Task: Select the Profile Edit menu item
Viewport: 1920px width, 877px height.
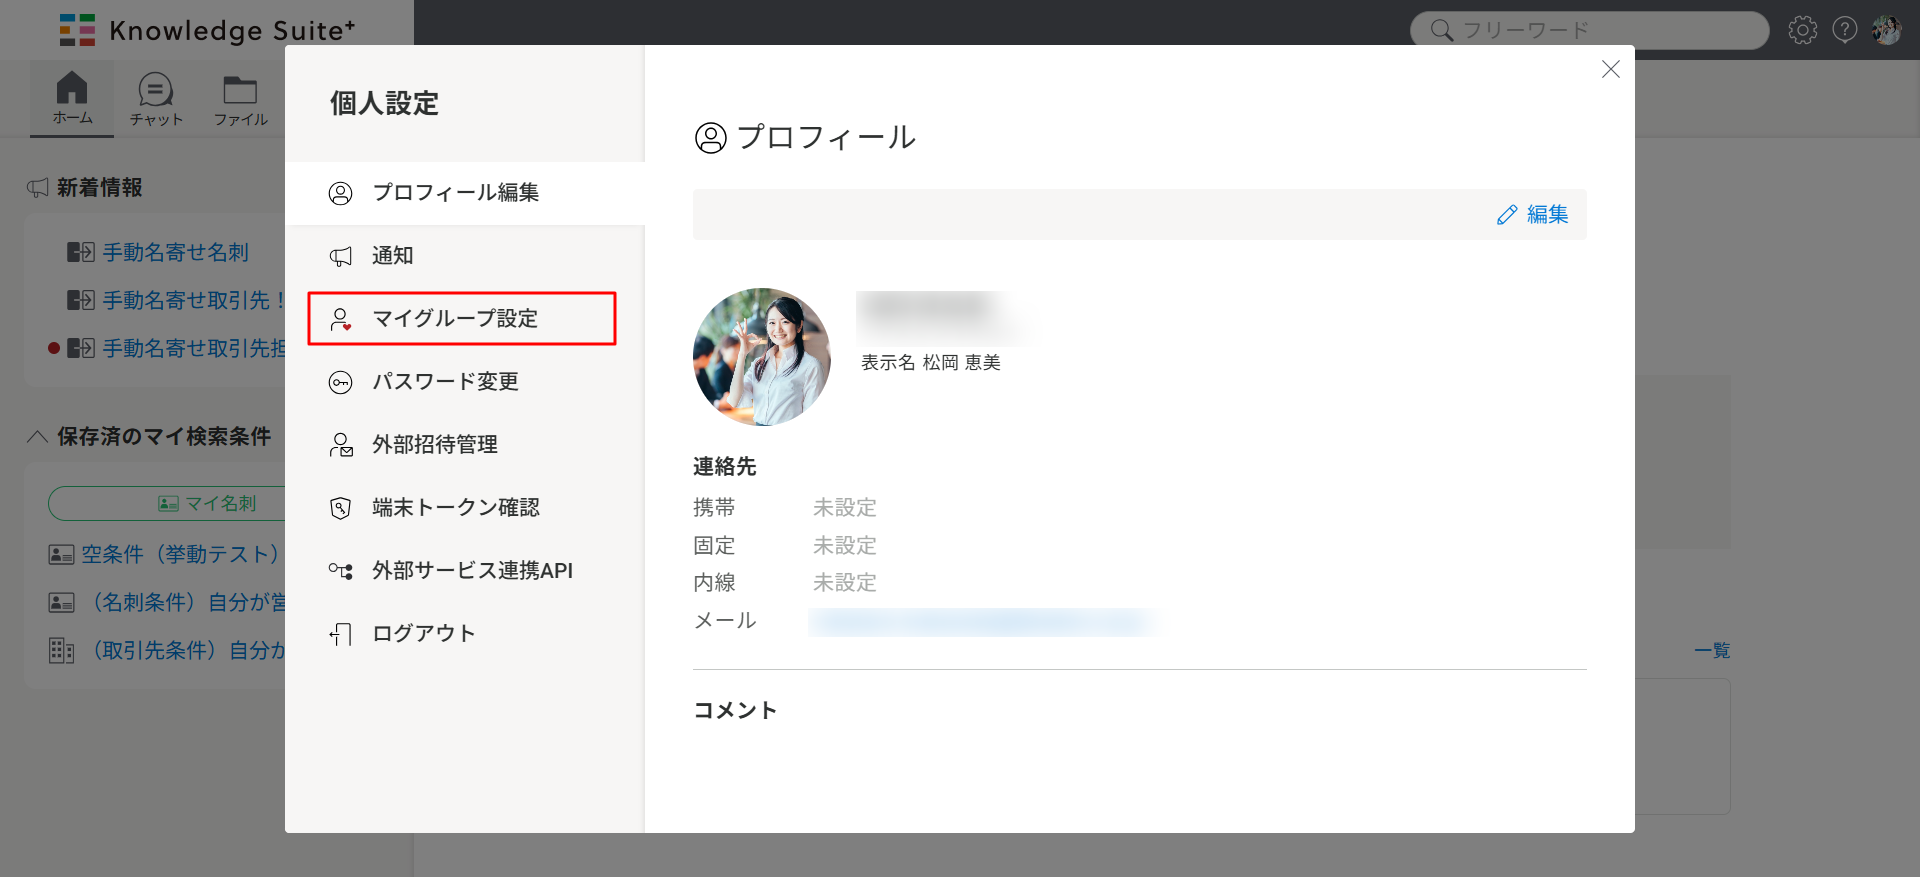Action: (x=455, y=193)
